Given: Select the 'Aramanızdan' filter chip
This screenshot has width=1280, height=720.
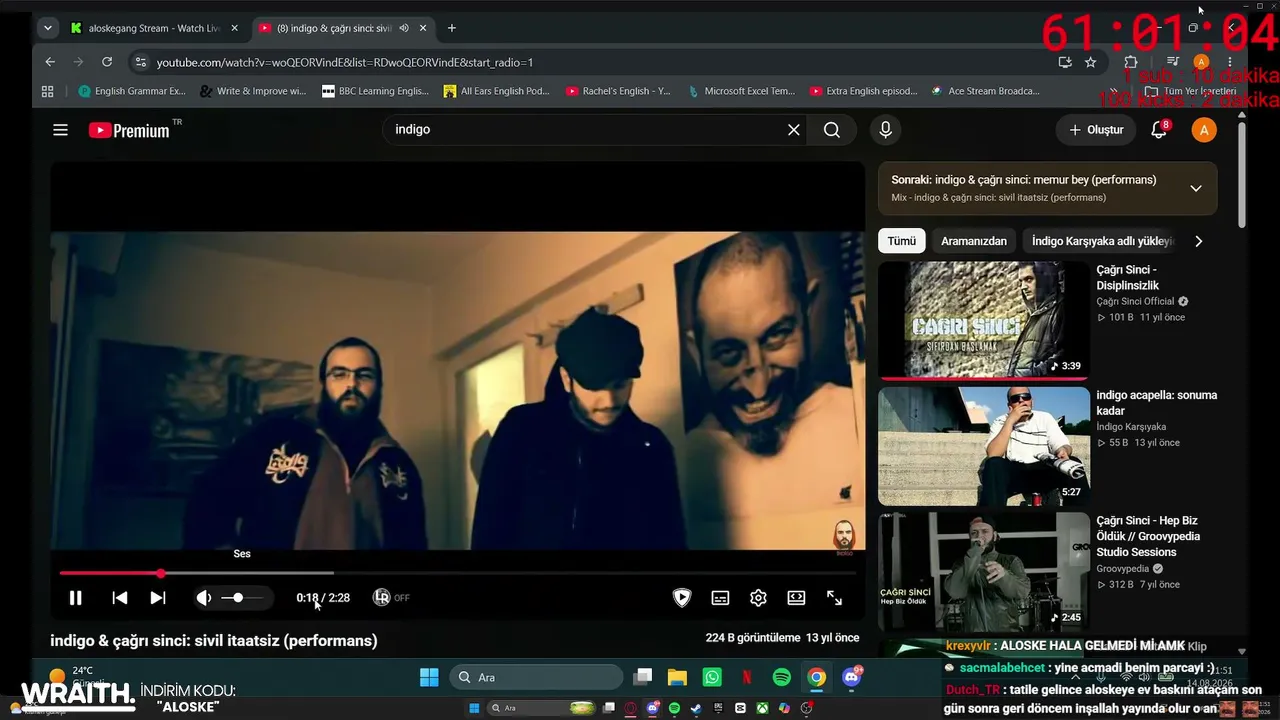Looking at the screenshot, I should tap(974, 241).
